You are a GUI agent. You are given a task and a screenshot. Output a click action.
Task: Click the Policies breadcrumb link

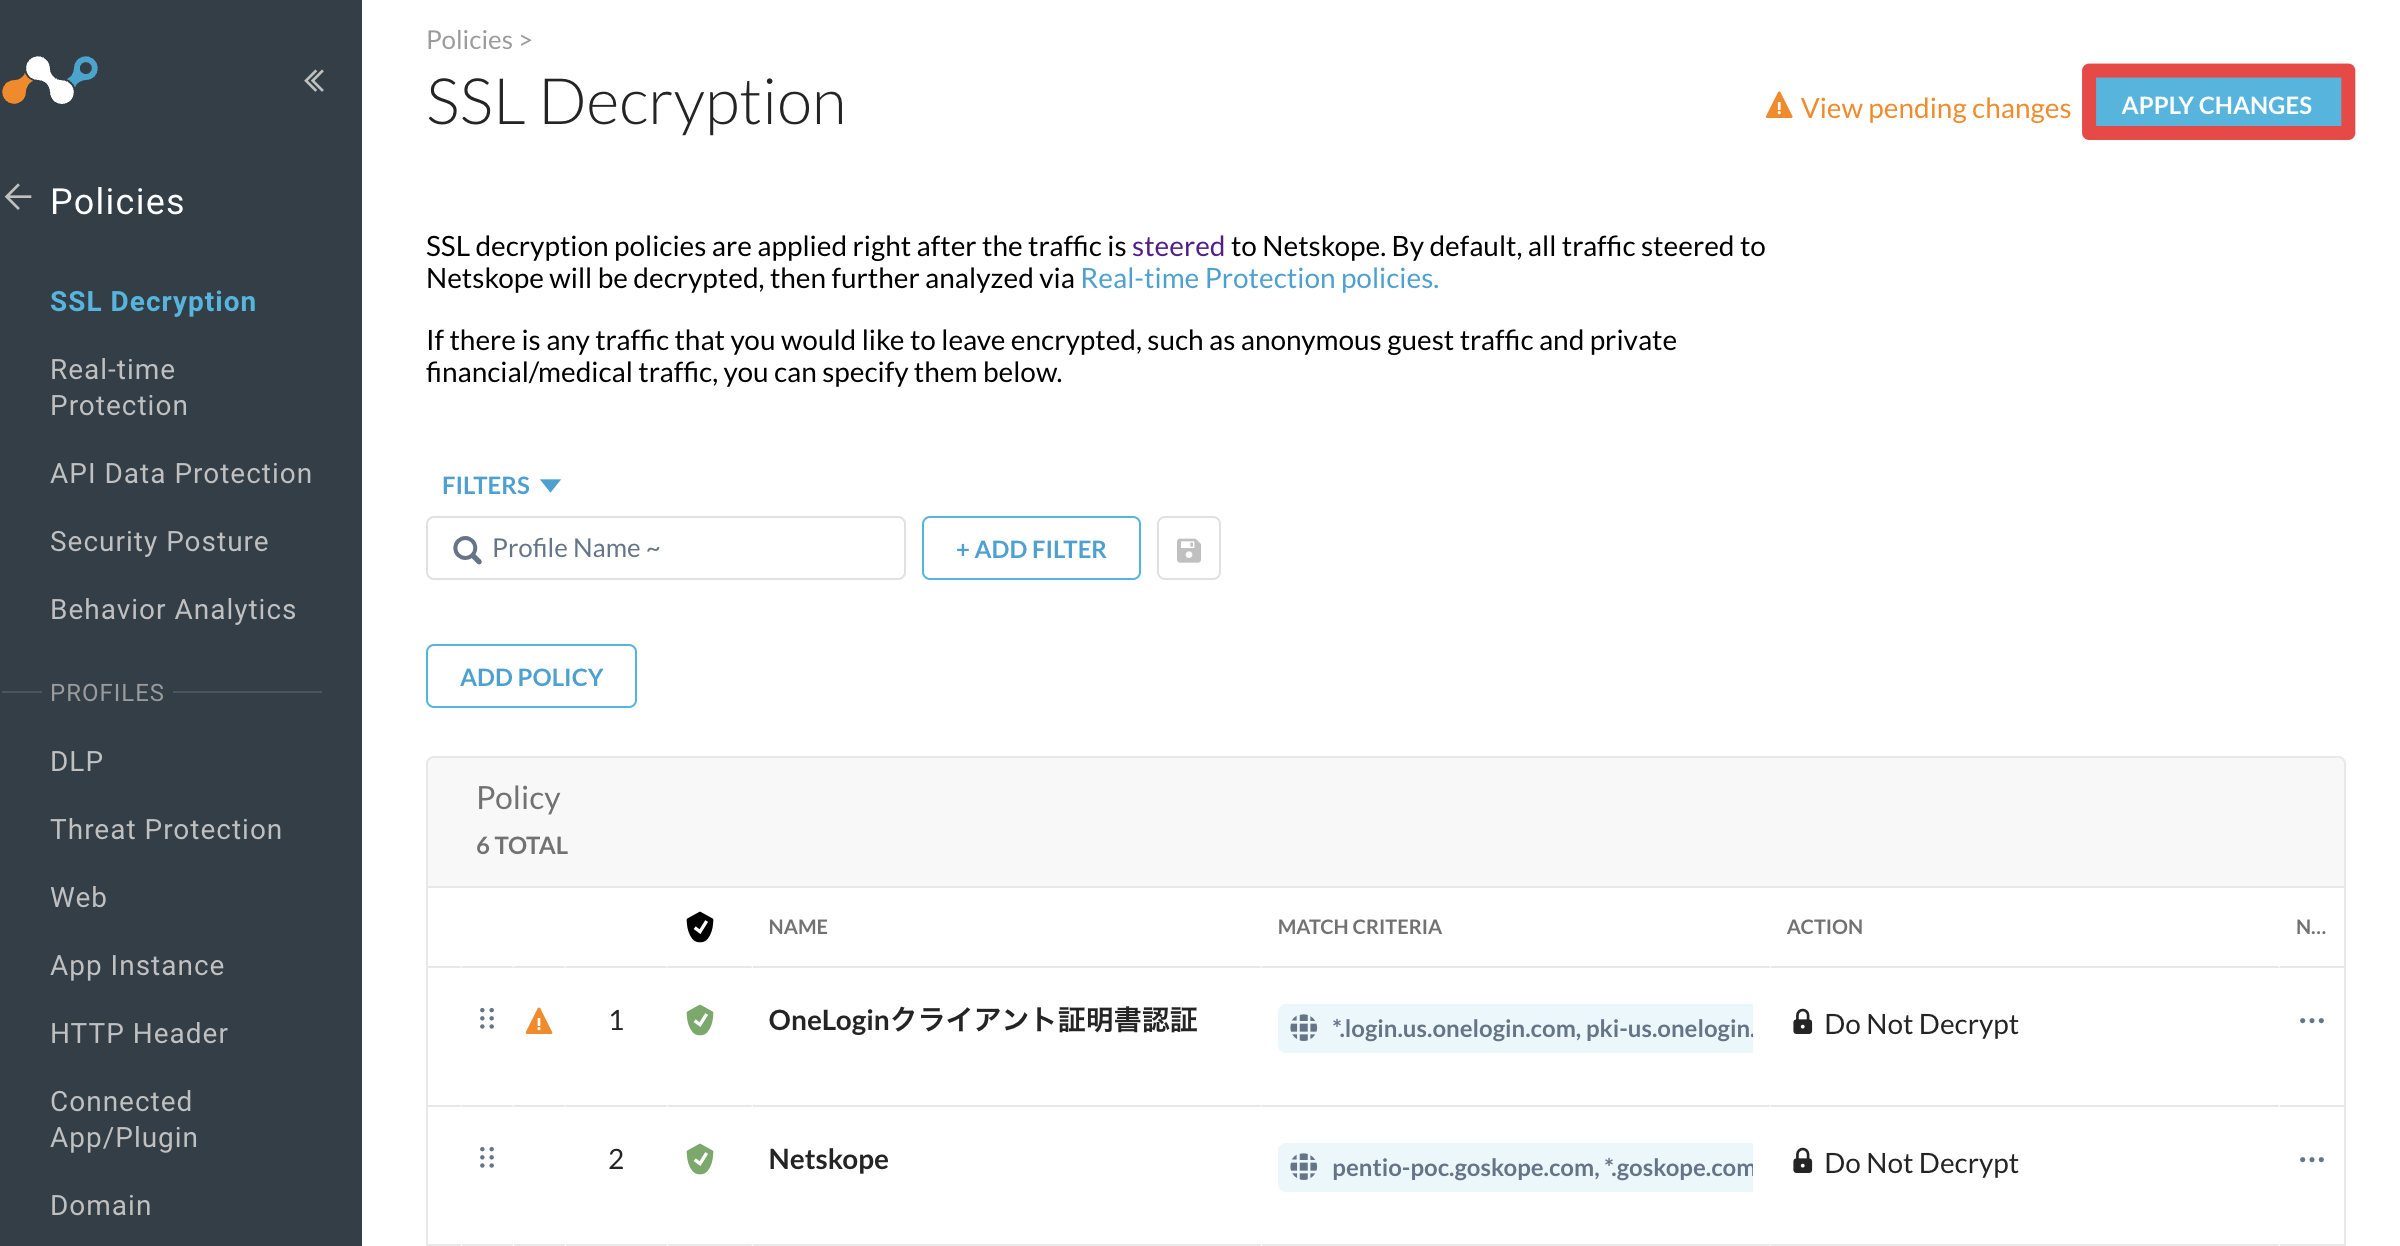click(x=469, y=40)
